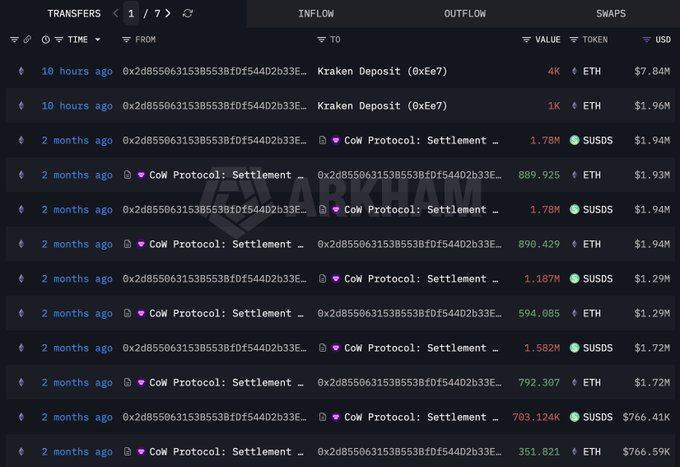Filter by the TOKEN column
The height and width of the screenshot is (467, 680).
tap(574, 39)
